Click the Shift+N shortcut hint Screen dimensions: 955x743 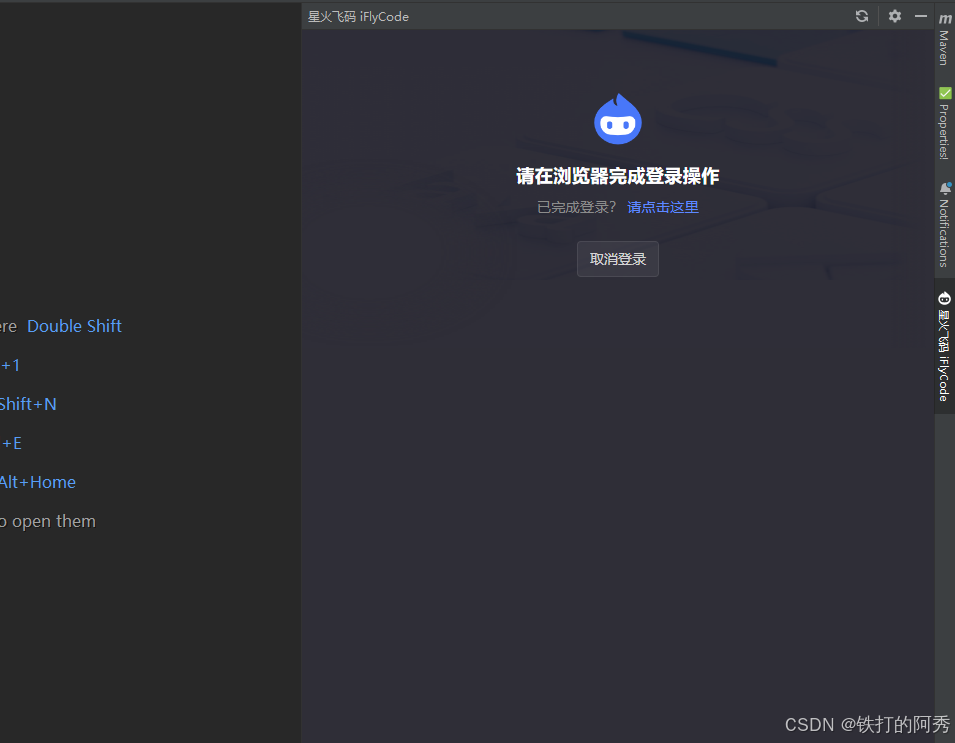point(28,404)
